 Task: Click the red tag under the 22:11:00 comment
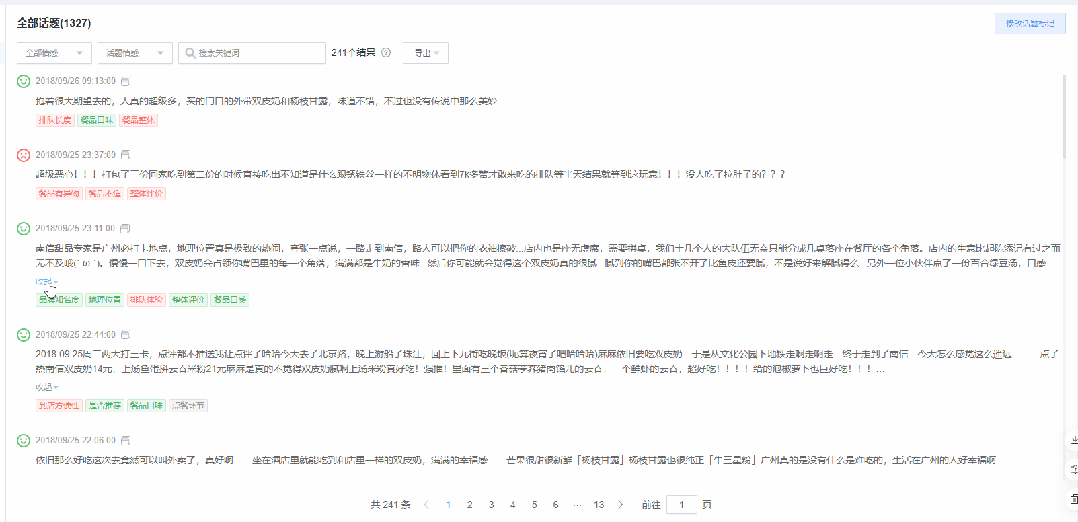58,406
